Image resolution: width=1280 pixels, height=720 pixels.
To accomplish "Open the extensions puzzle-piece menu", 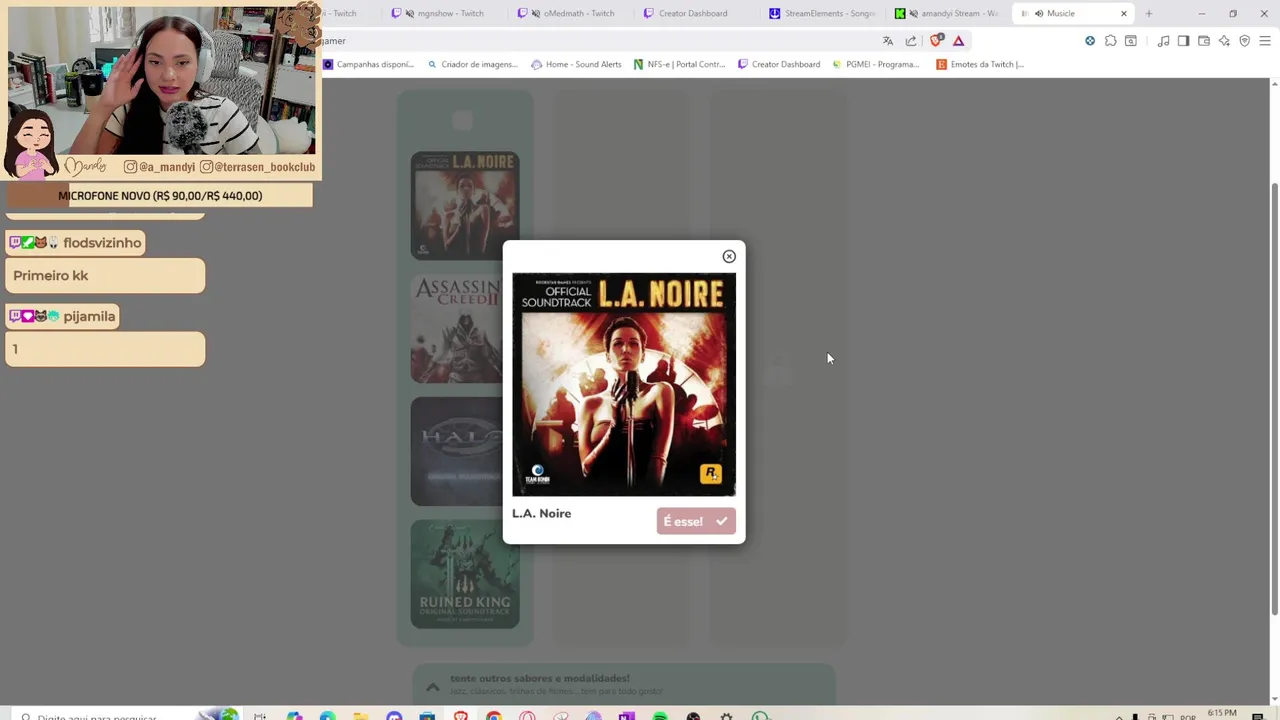I will coord(1110,41).
